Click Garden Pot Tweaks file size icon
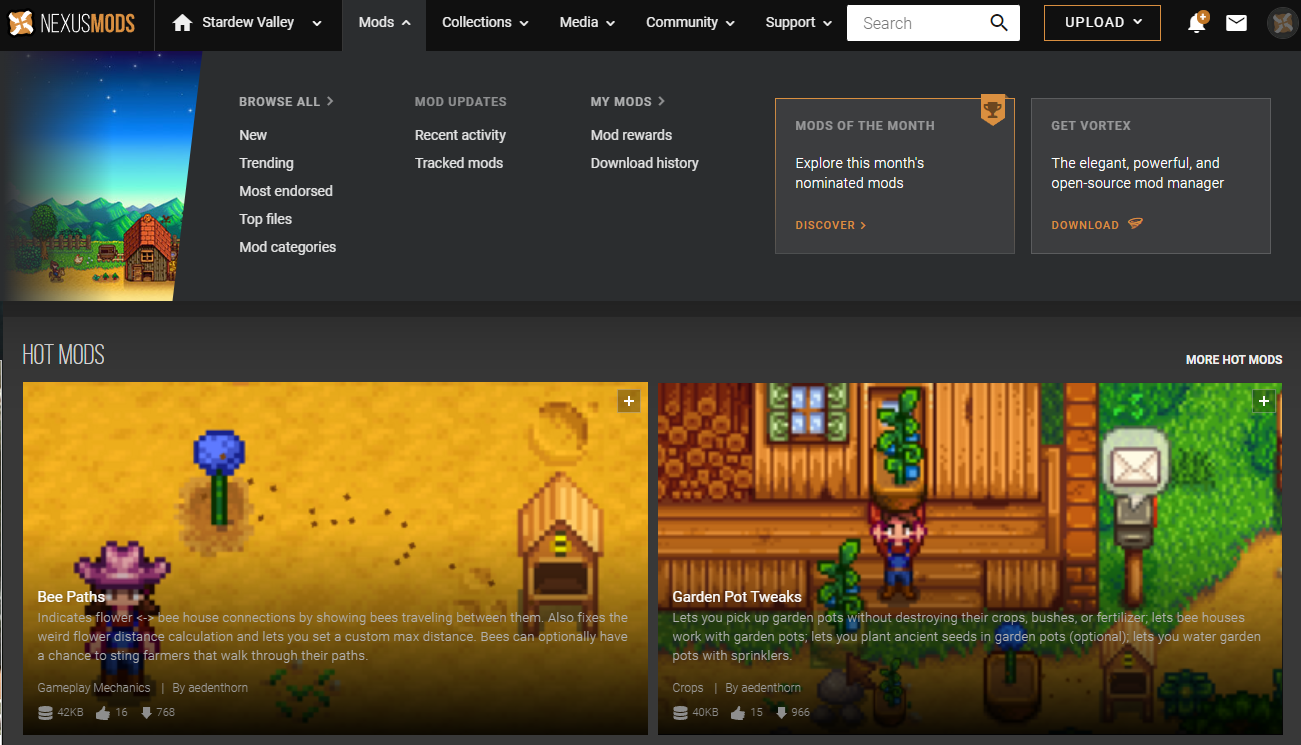Image resolution: width=1301 pixels, height=745 pixels. [680, 713]
